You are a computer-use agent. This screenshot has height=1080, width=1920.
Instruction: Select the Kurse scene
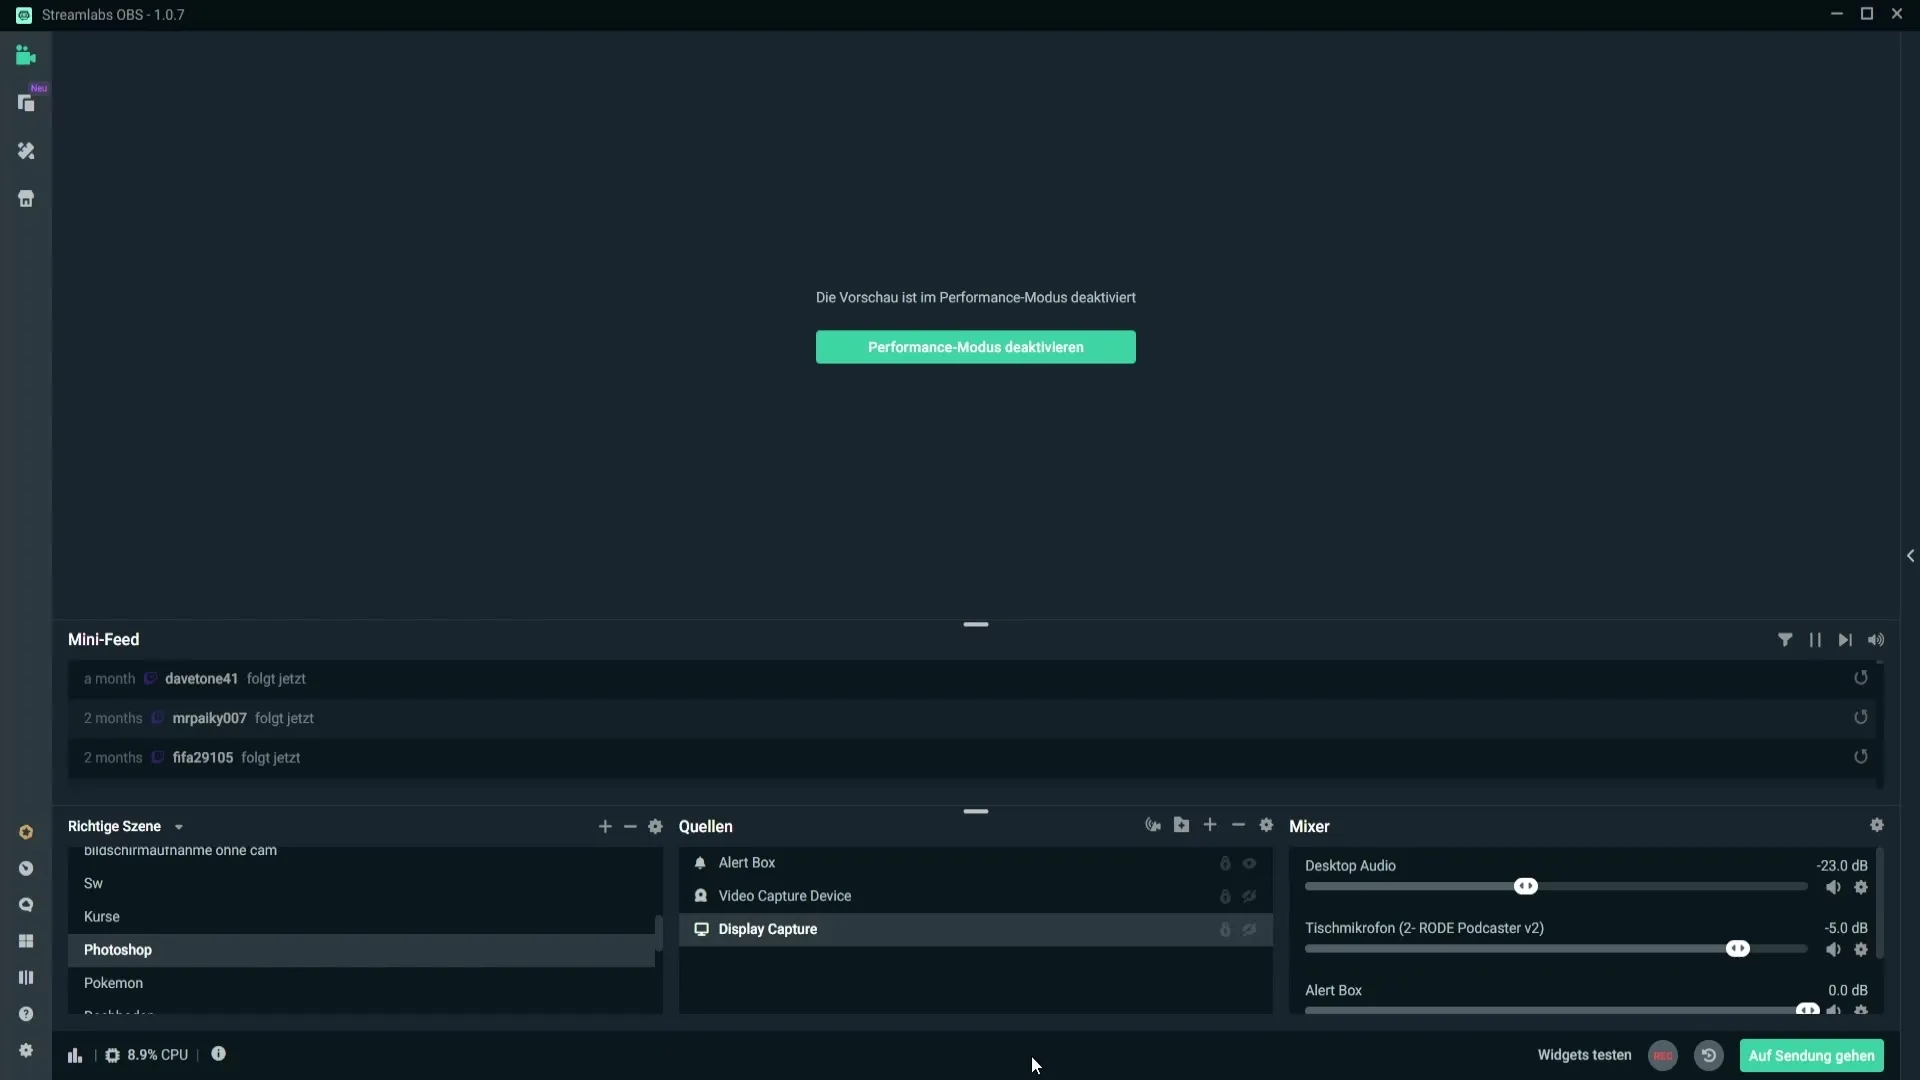pos(361,916)
